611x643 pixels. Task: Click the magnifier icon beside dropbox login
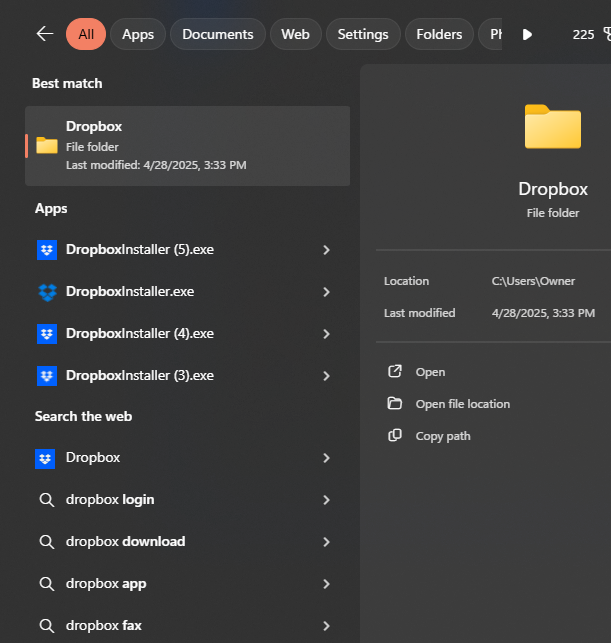[x=46, y=500]
